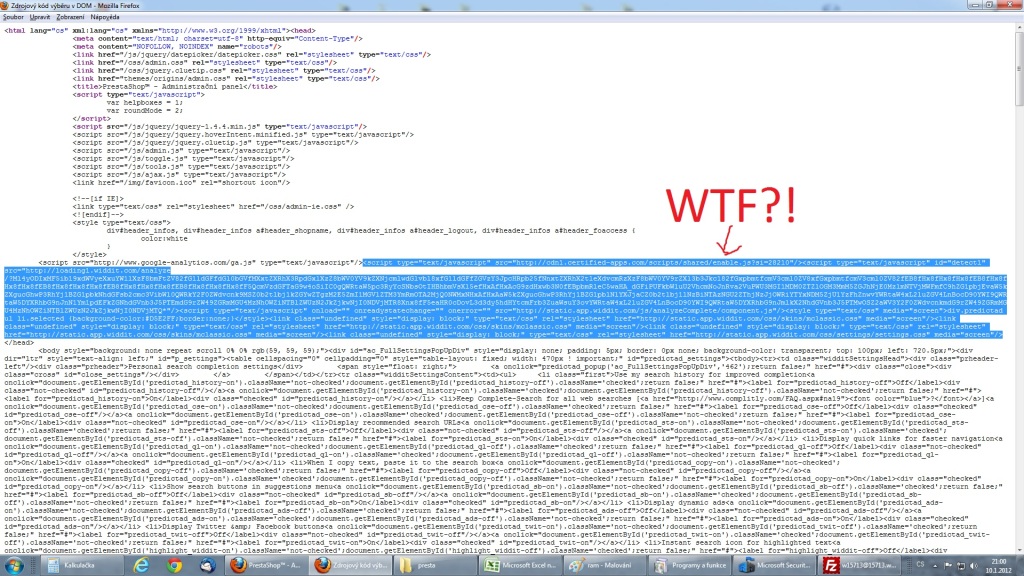Open the presta folder taskbar item
Viewport: 1024px width, 576px height.
[x=435, y=566]
